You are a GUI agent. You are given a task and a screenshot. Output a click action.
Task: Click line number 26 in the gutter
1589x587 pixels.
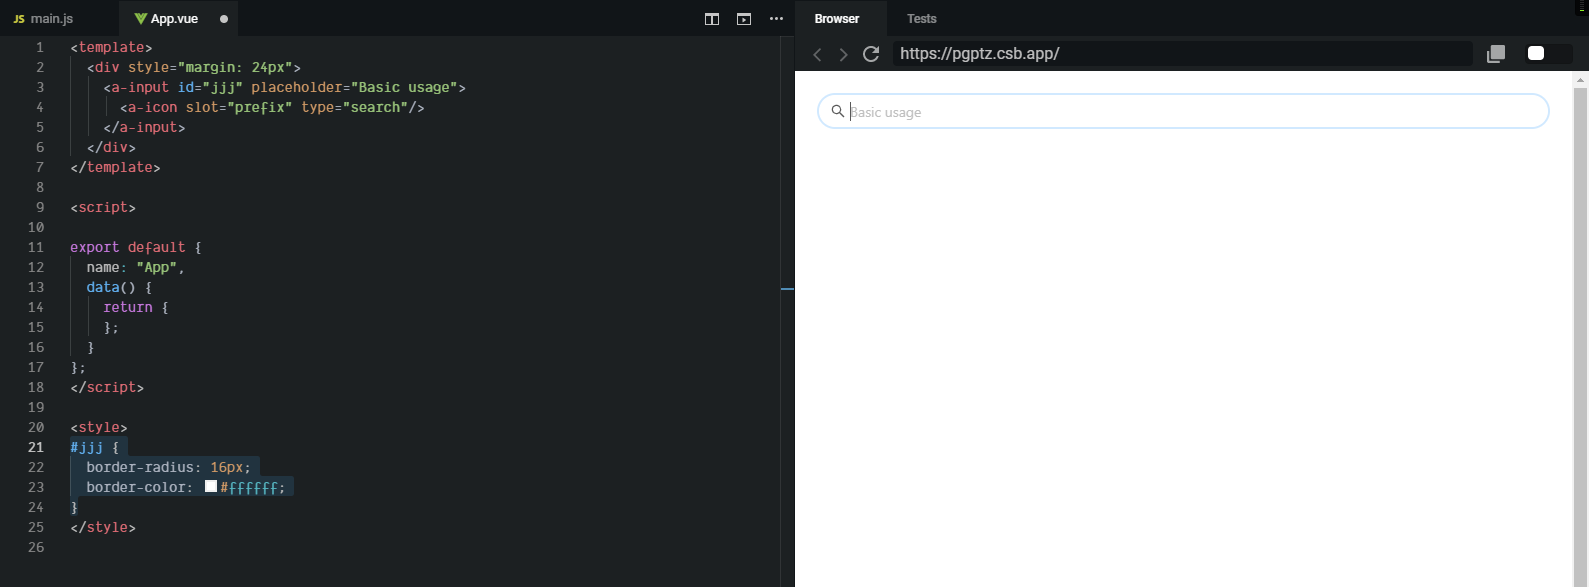pyautogui.click(x=36, y=547)
